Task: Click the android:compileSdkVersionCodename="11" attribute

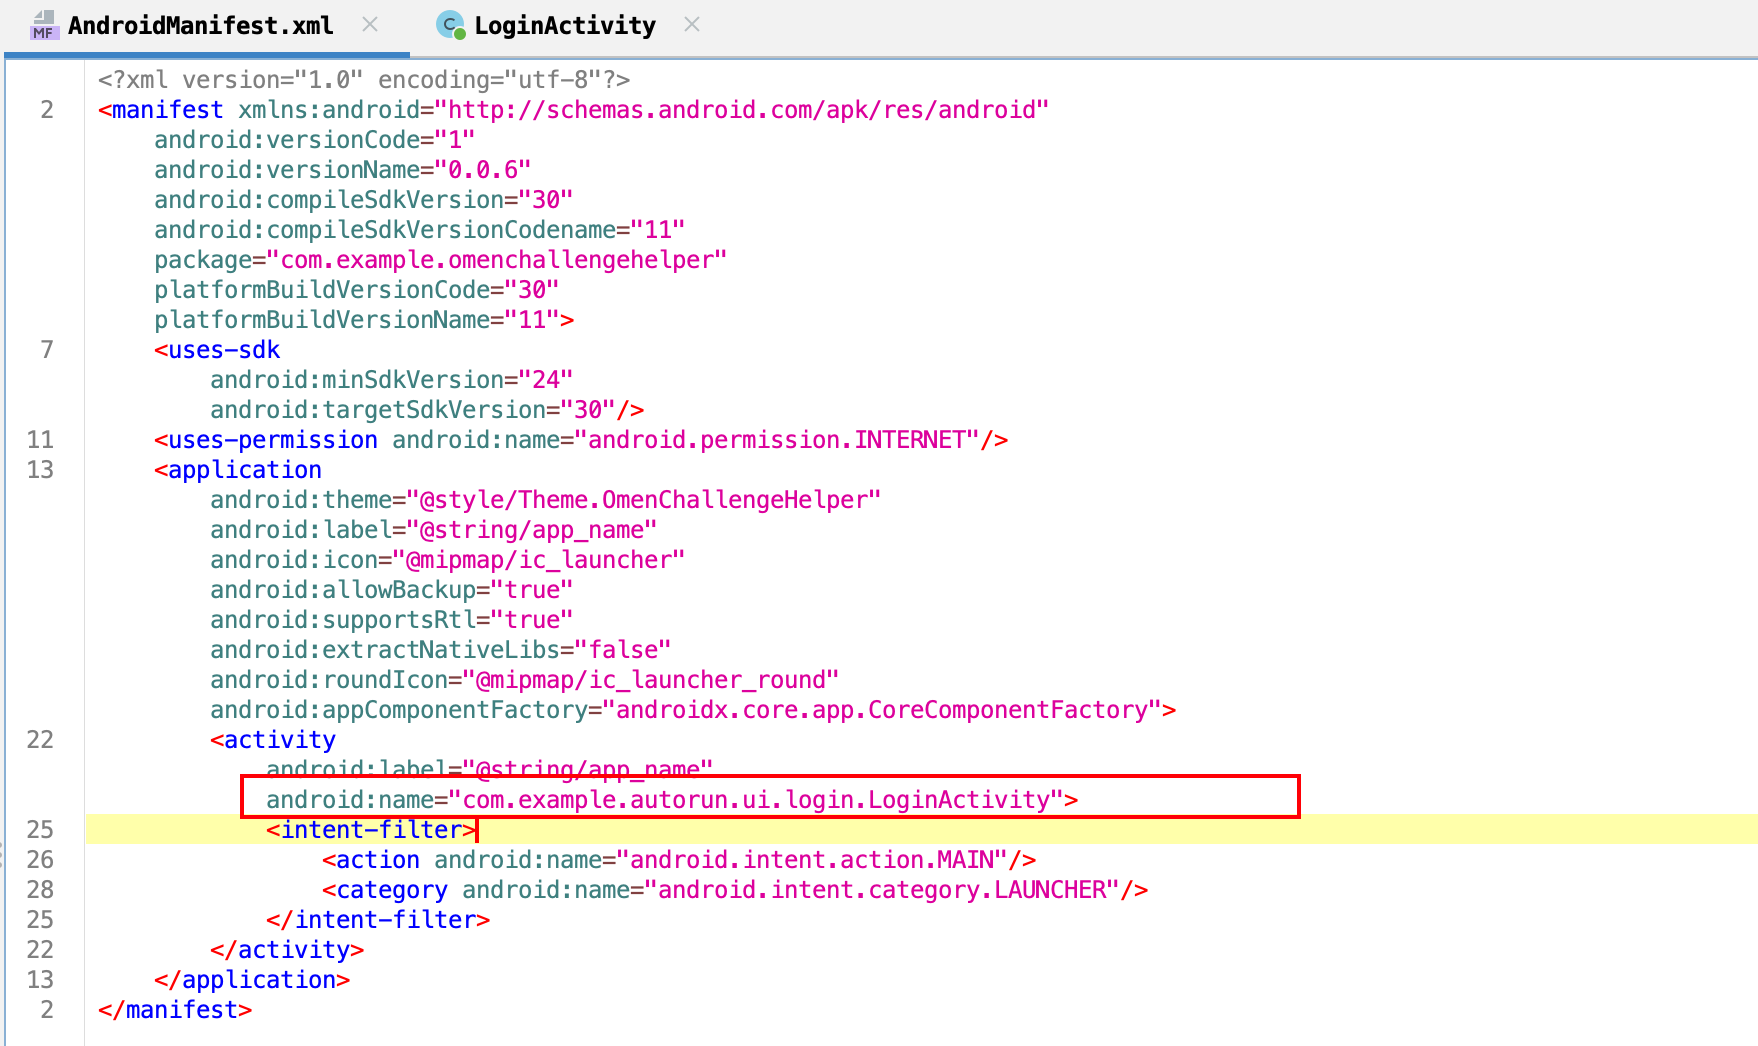Action: [x=419, y=230]
